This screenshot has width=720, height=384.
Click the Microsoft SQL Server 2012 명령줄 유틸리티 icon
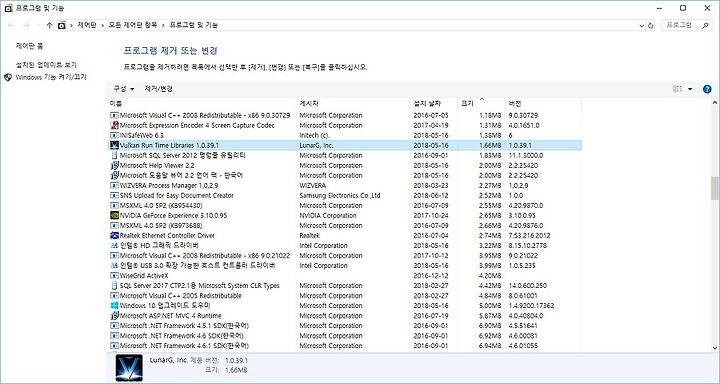pos(114,155)
